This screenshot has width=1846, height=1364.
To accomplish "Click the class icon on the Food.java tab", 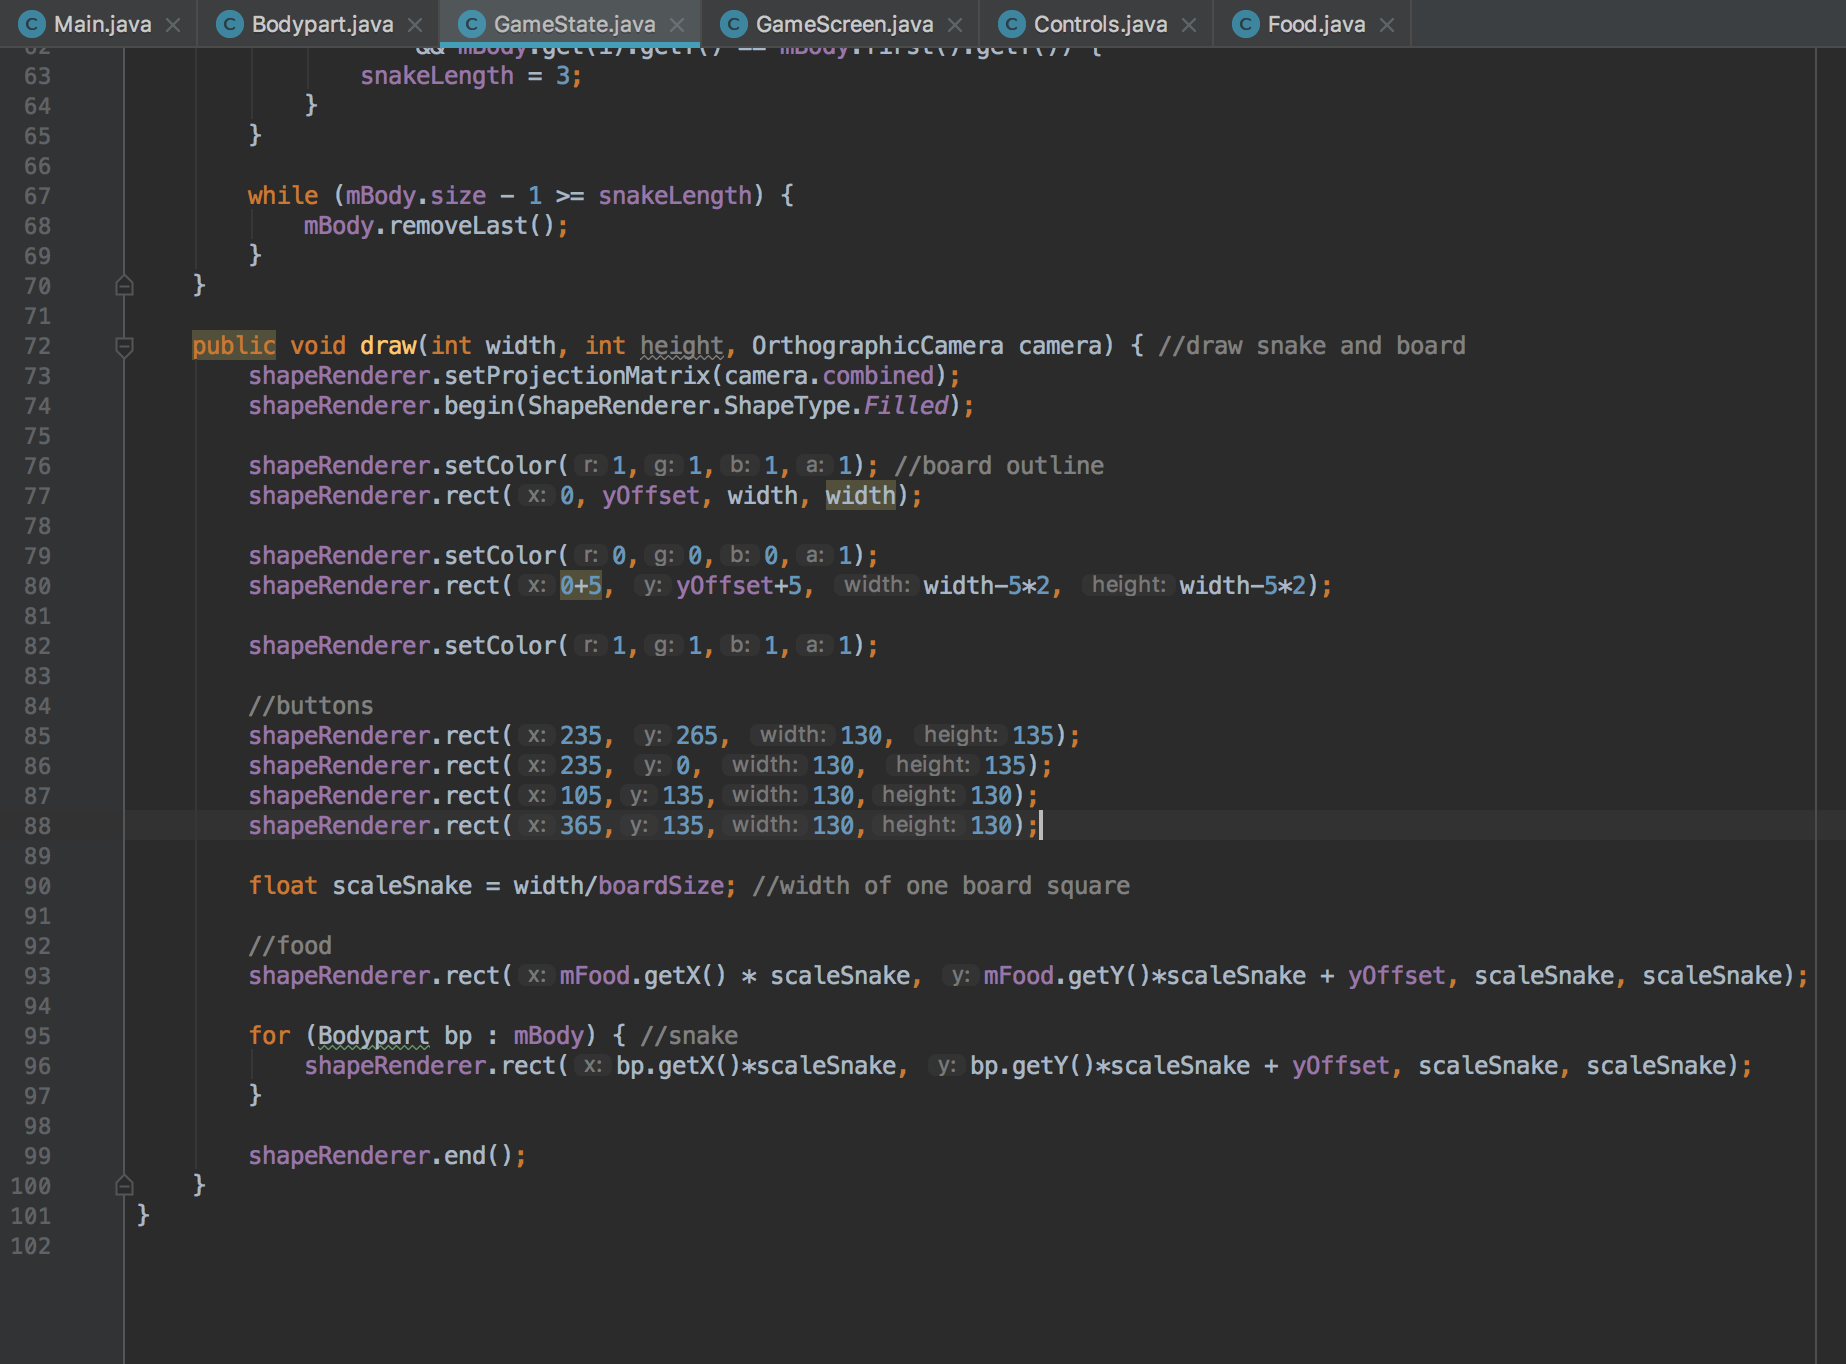I will 1246,24.
